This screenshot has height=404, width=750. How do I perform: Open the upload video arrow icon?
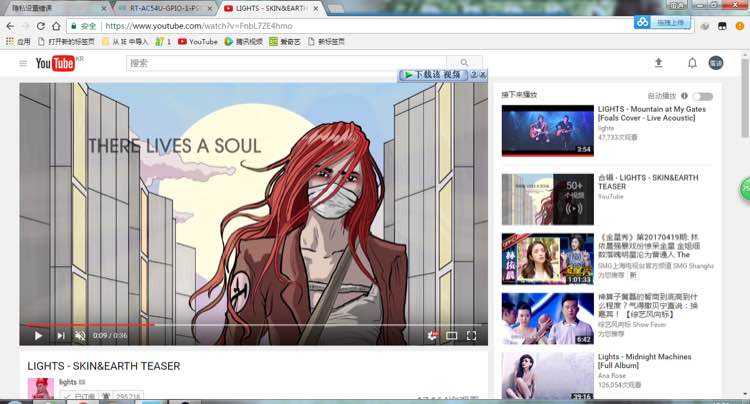coord(659,63)
